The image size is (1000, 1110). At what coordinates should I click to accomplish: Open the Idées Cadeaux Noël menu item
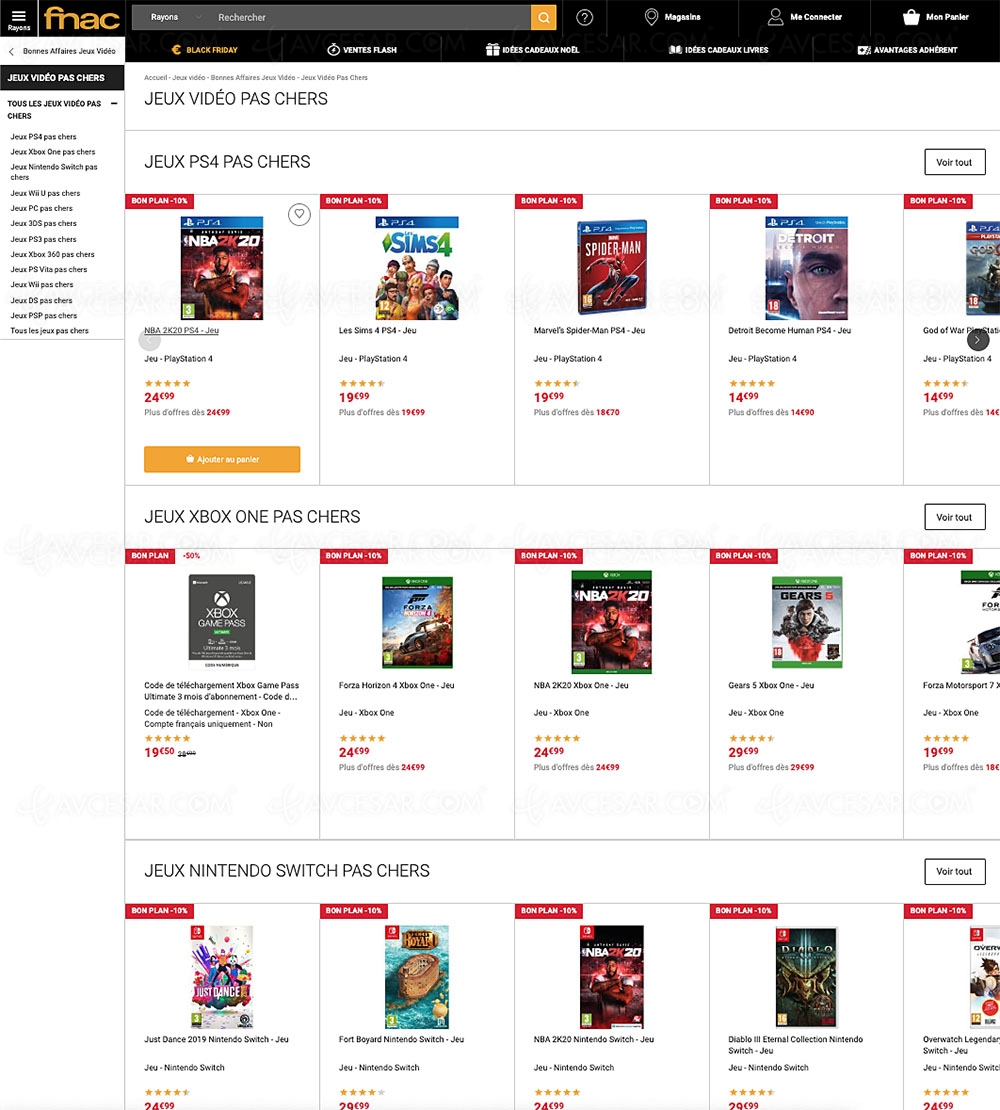pyautogui.click(x=532, y=50)
